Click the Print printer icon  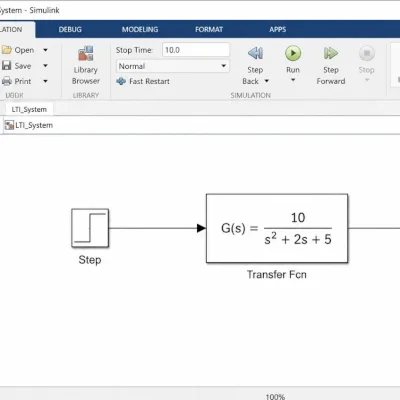tap(6, 81)
